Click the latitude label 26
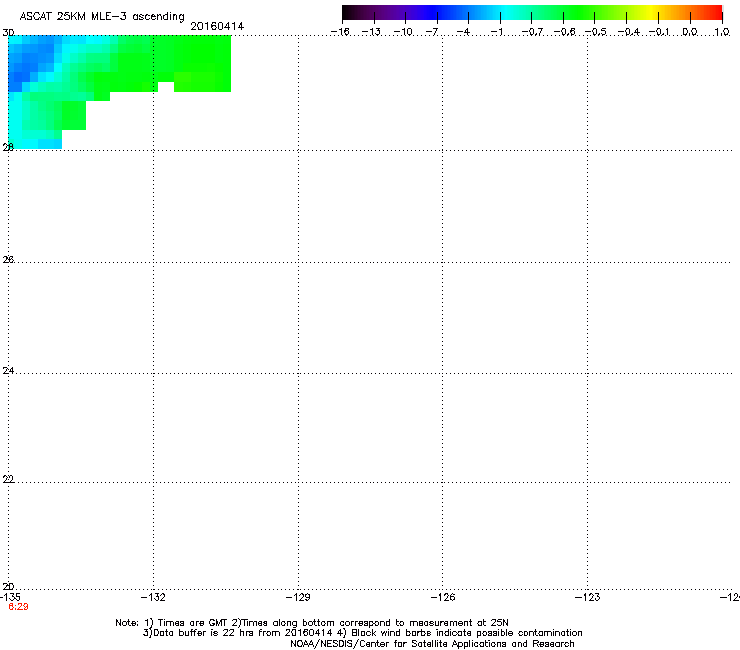Viewport: 740px width, 650px height. pos(8,259)
